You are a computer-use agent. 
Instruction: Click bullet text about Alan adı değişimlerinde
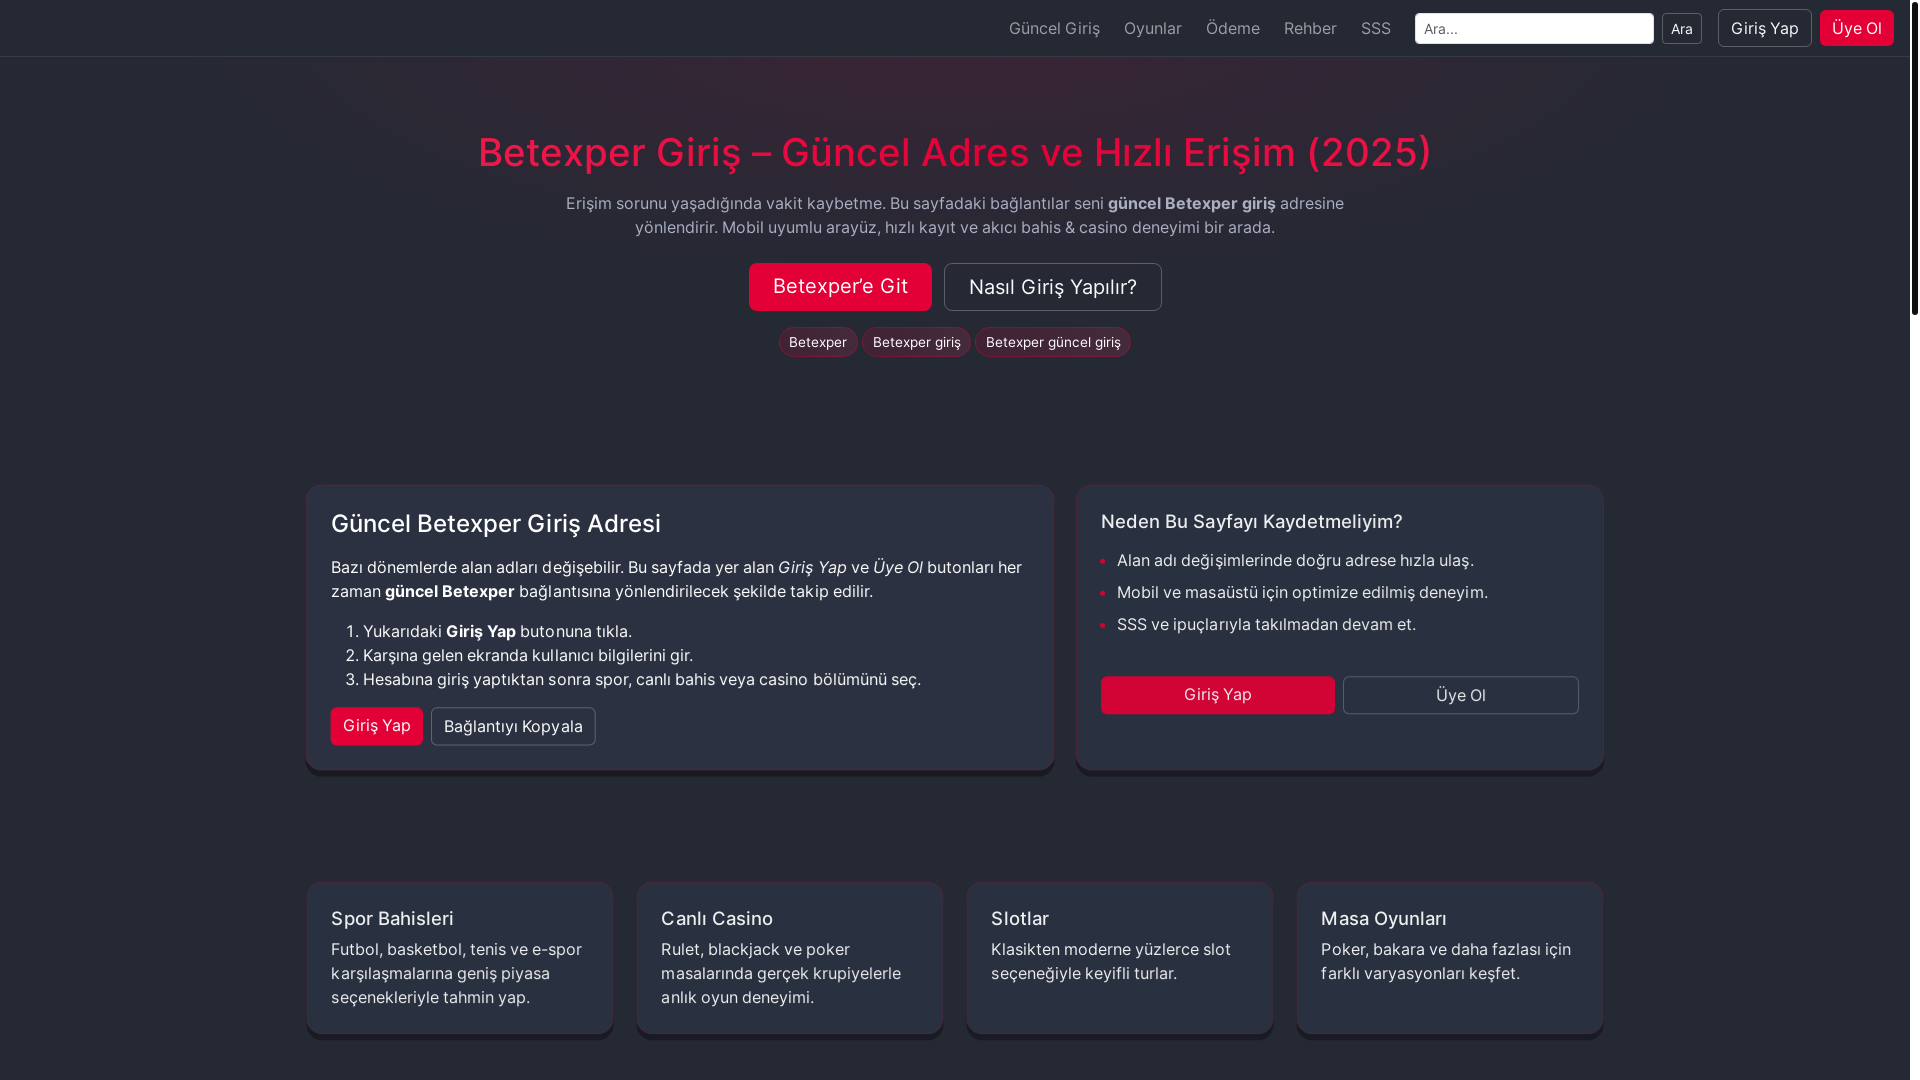[1295, 560]
